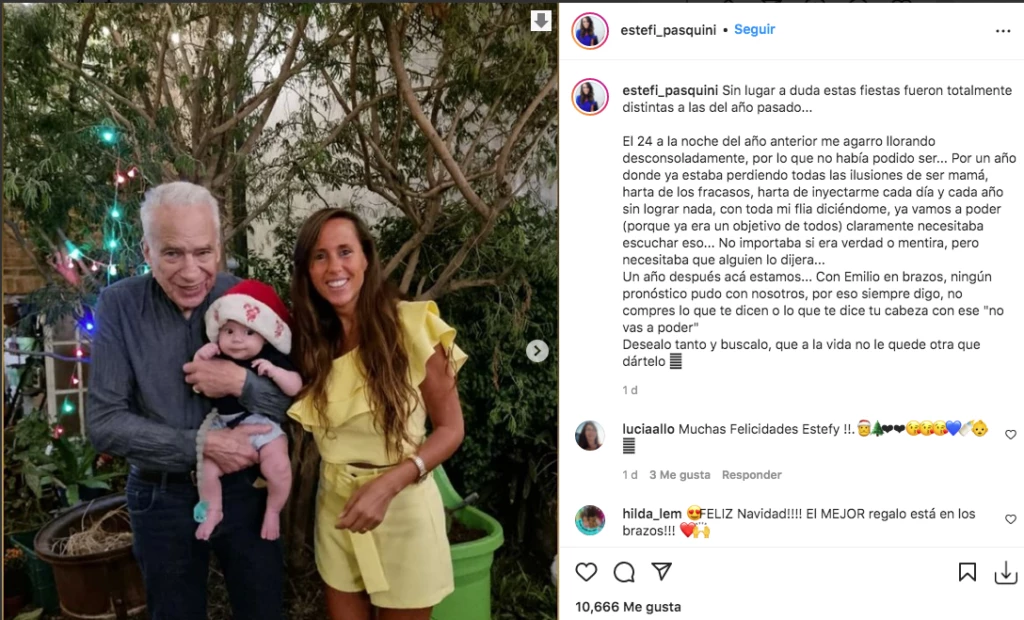Image resolution: width=1024 pixels, height=620 pixels.
Task: Open hilda_lem's profile from comment username
Action: coord(652,514)
